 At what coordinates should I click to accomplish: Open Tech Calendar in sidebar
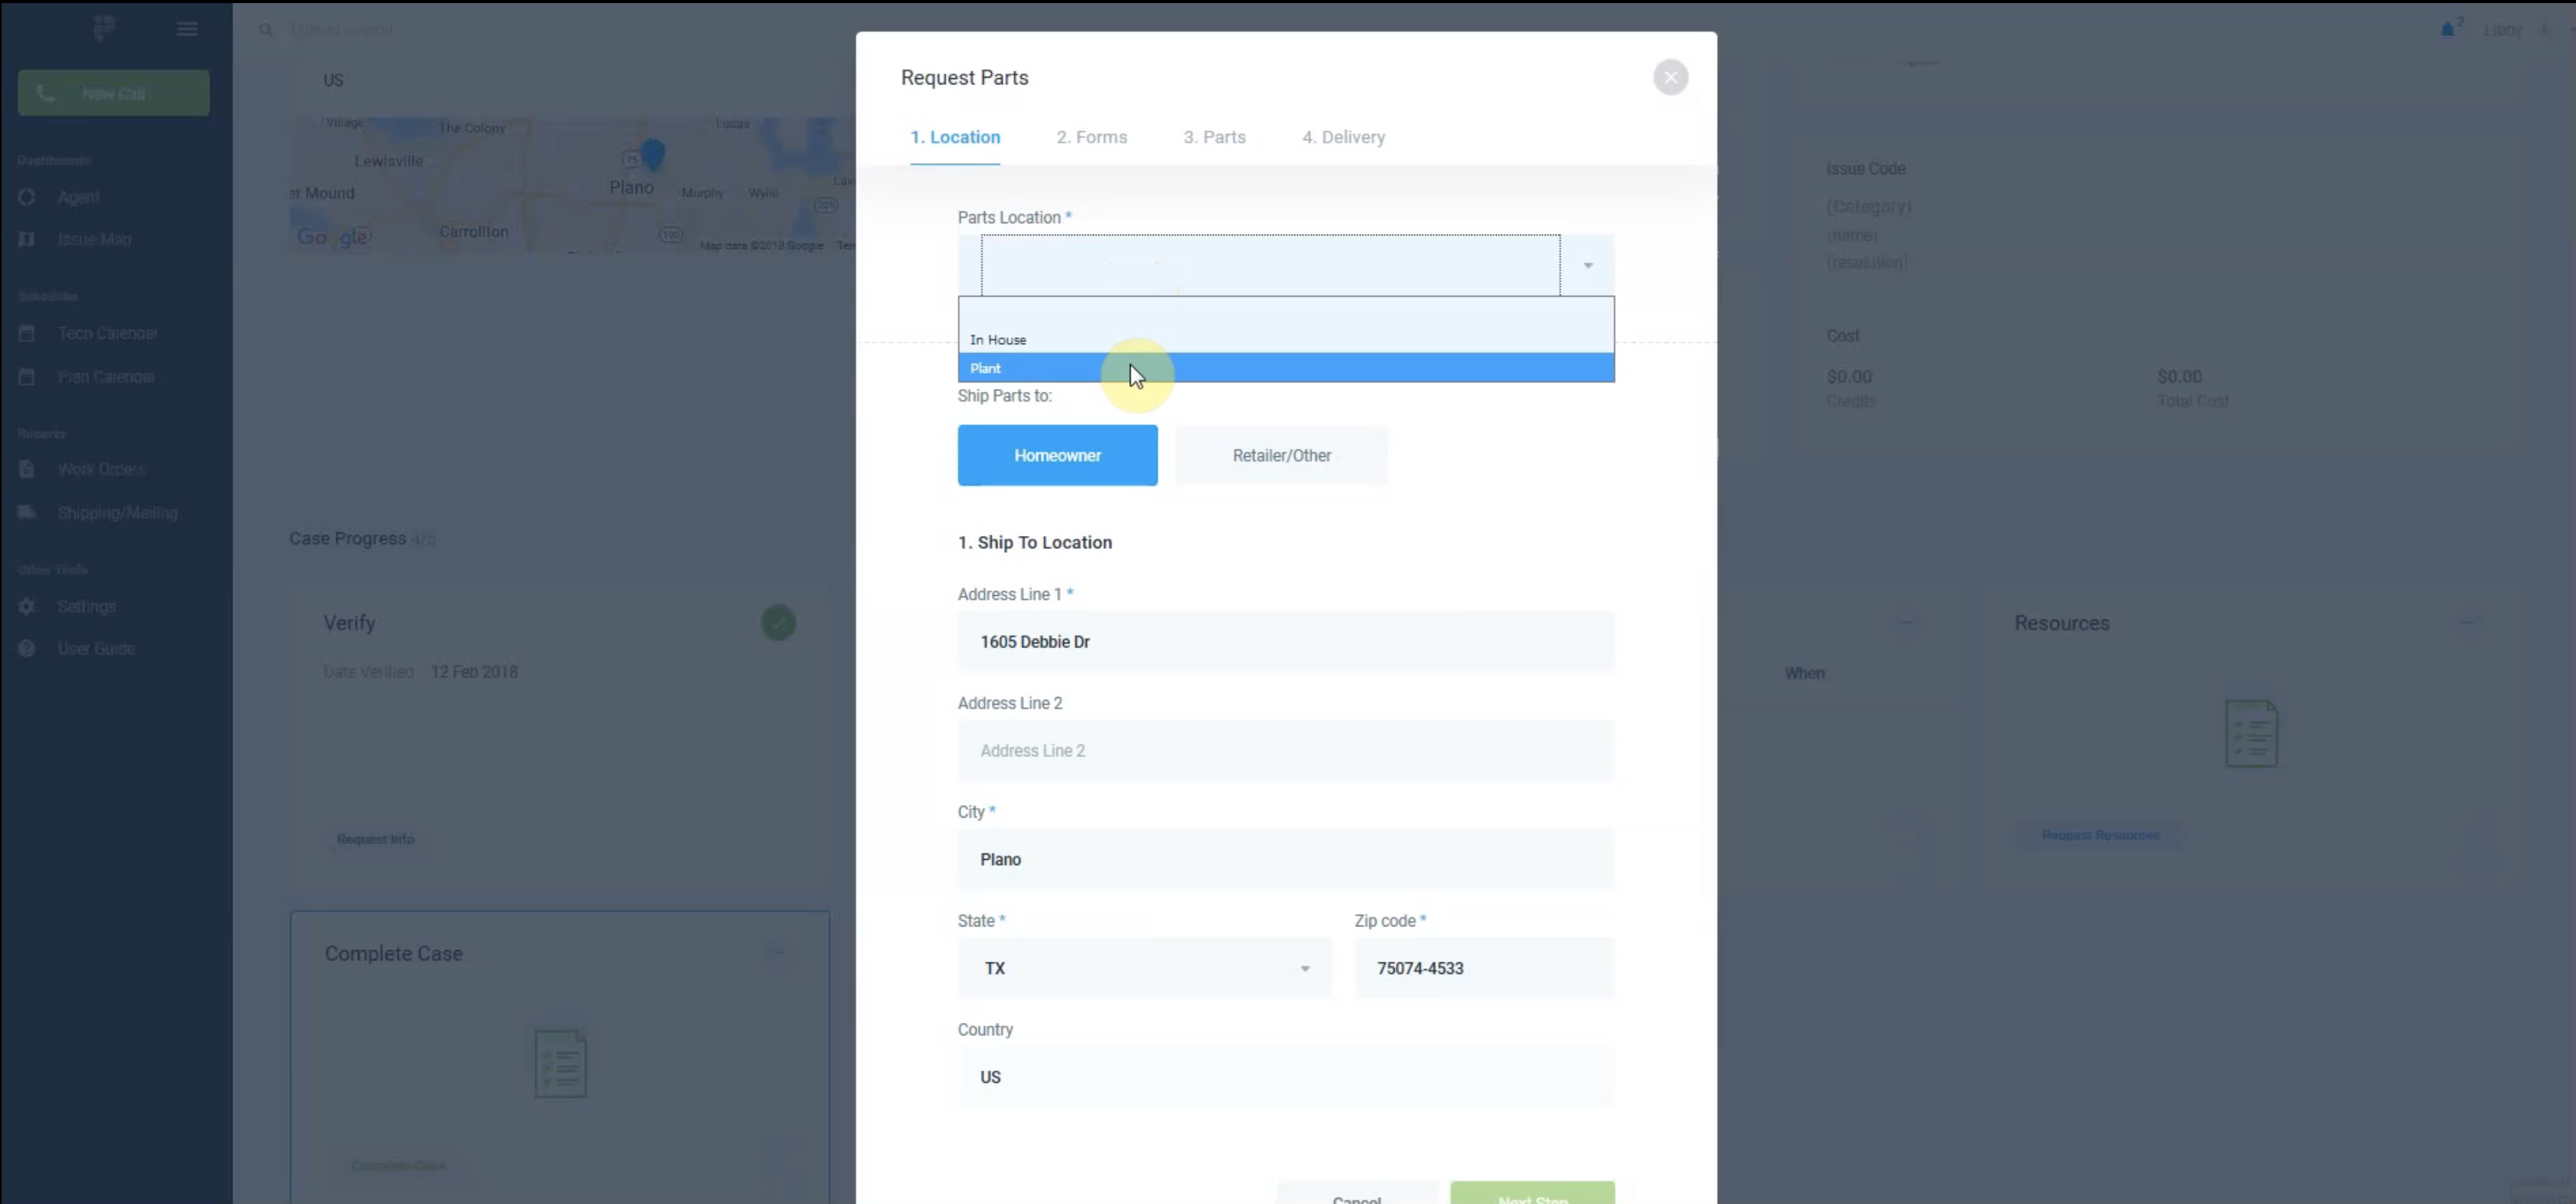(x=107, y=333)
